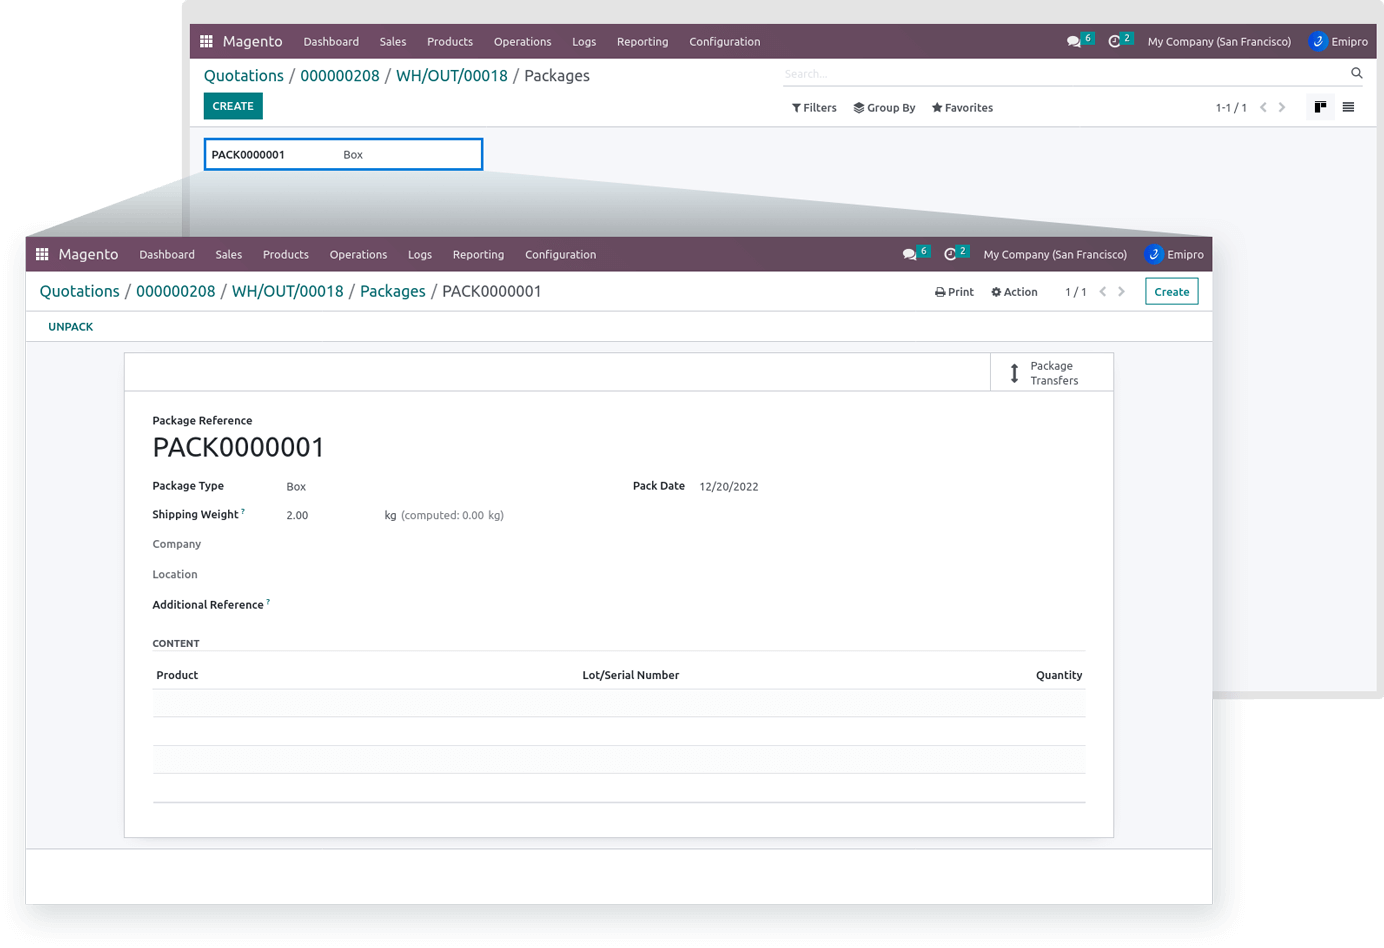Screen dimensions: 1384x948
Task: Open the messages chat icon showing 6 in the front window
Action: (909, 255)
